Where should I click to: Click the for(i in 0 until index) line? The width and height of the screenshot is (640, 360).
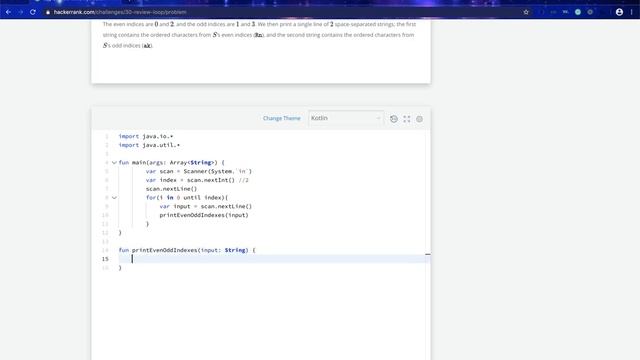click(x=187, y=198)
